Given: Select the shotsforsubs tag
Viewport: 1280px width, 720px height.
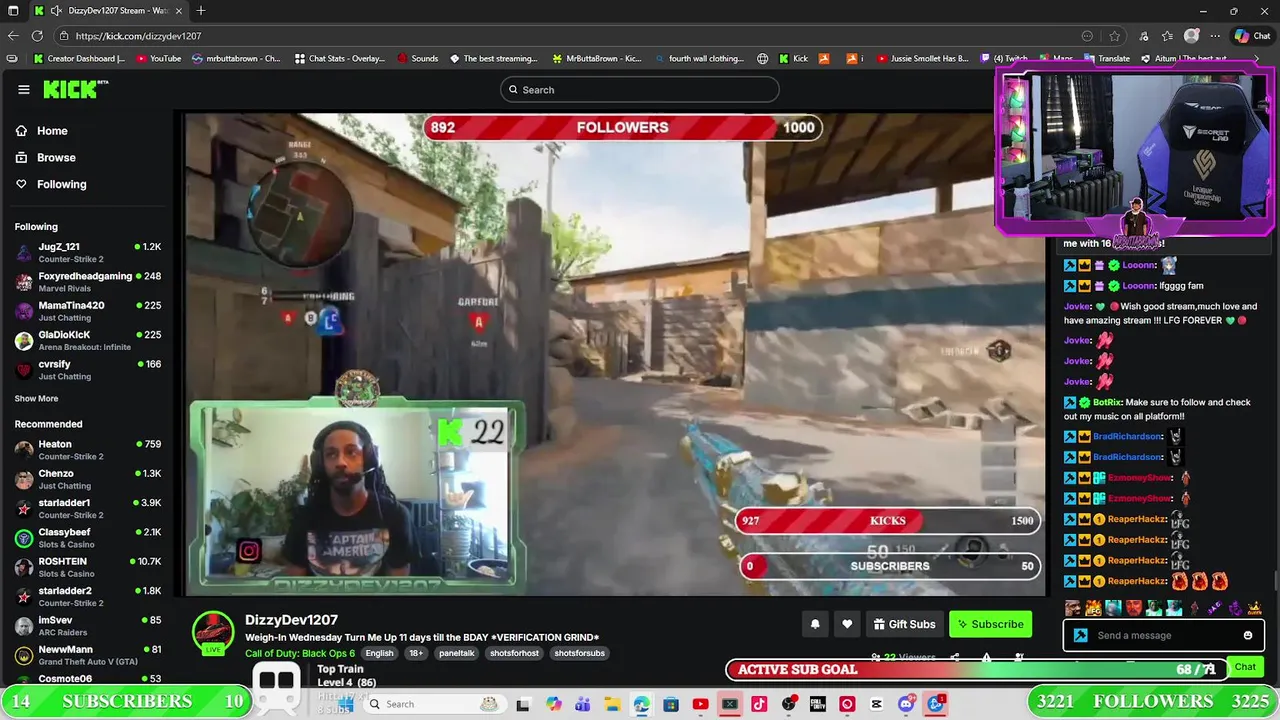Looking at the screenshot, I should [579, 653].
